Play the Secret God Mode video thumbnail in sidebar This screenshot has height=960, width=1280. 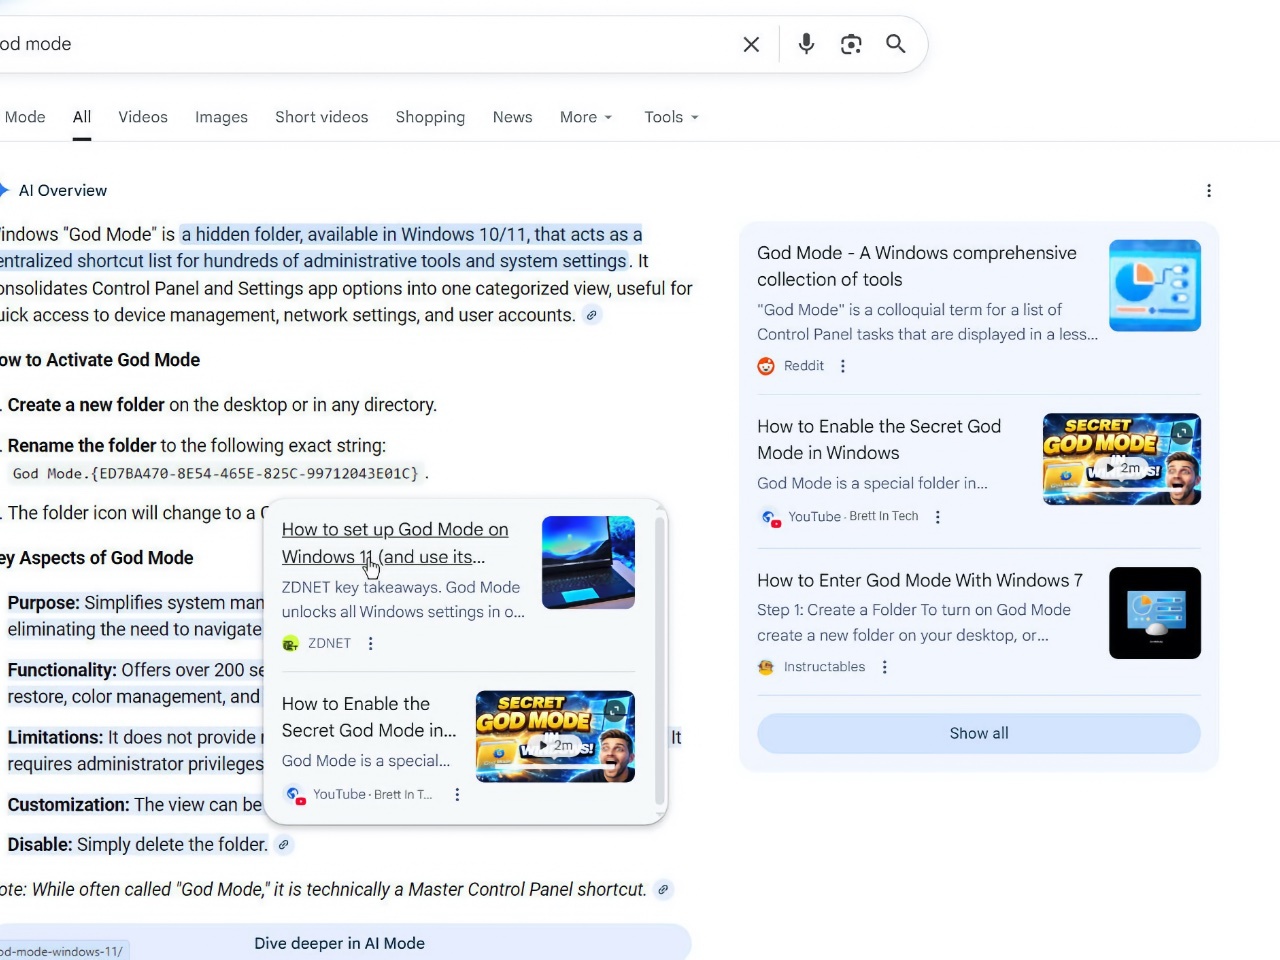pos(1121,459)
